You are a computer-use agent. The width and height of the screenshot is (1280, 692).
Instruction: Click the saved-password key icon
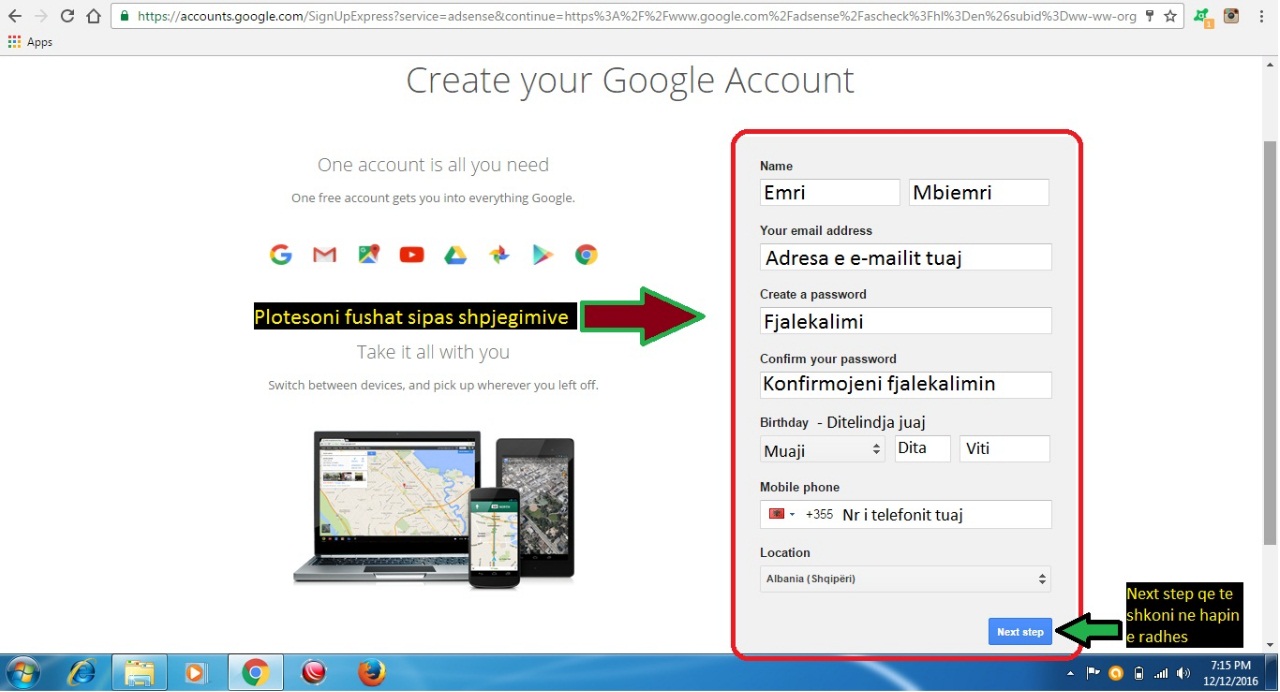pos(1149,16)
